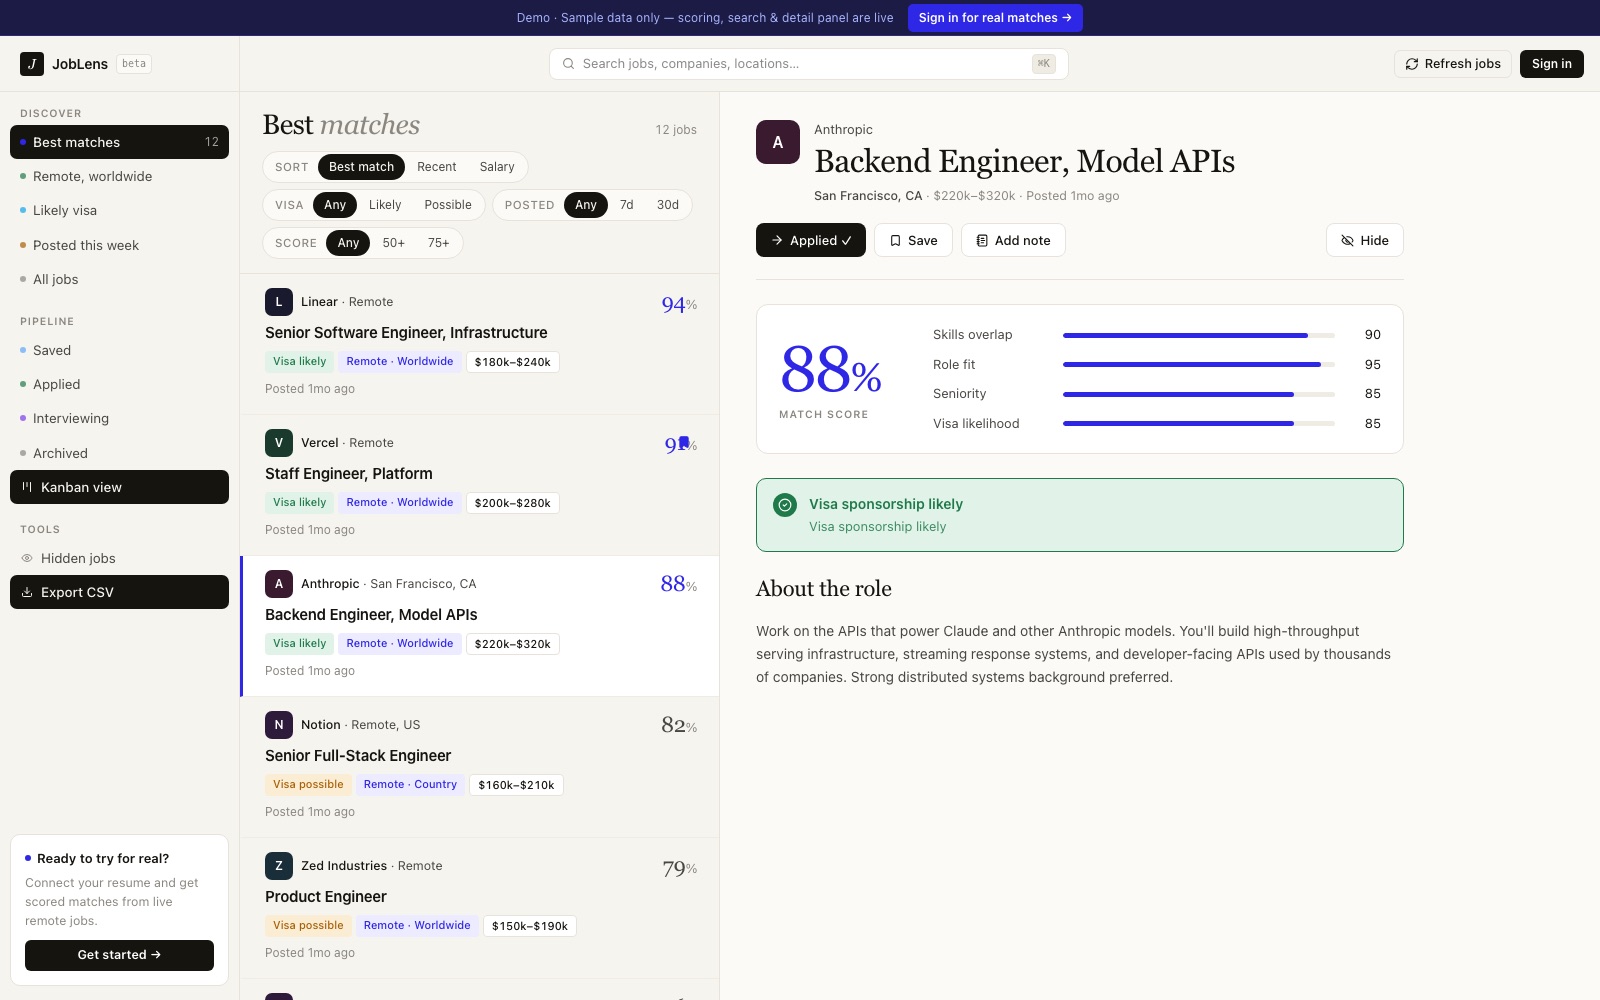Click Visa possible tag on Notion job
This screenshot has height=1000, width=1600.
pyautogui.click(x=308, y=785)
